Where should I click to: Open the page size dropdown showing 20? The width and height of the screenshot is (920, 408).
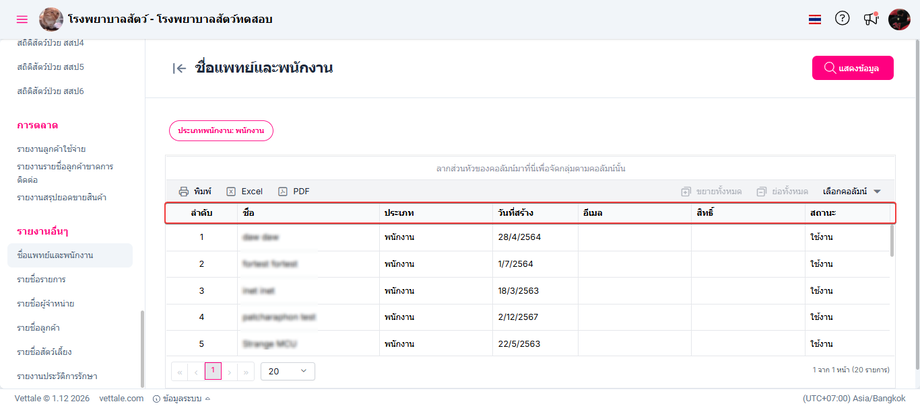[x=287, y=371]
